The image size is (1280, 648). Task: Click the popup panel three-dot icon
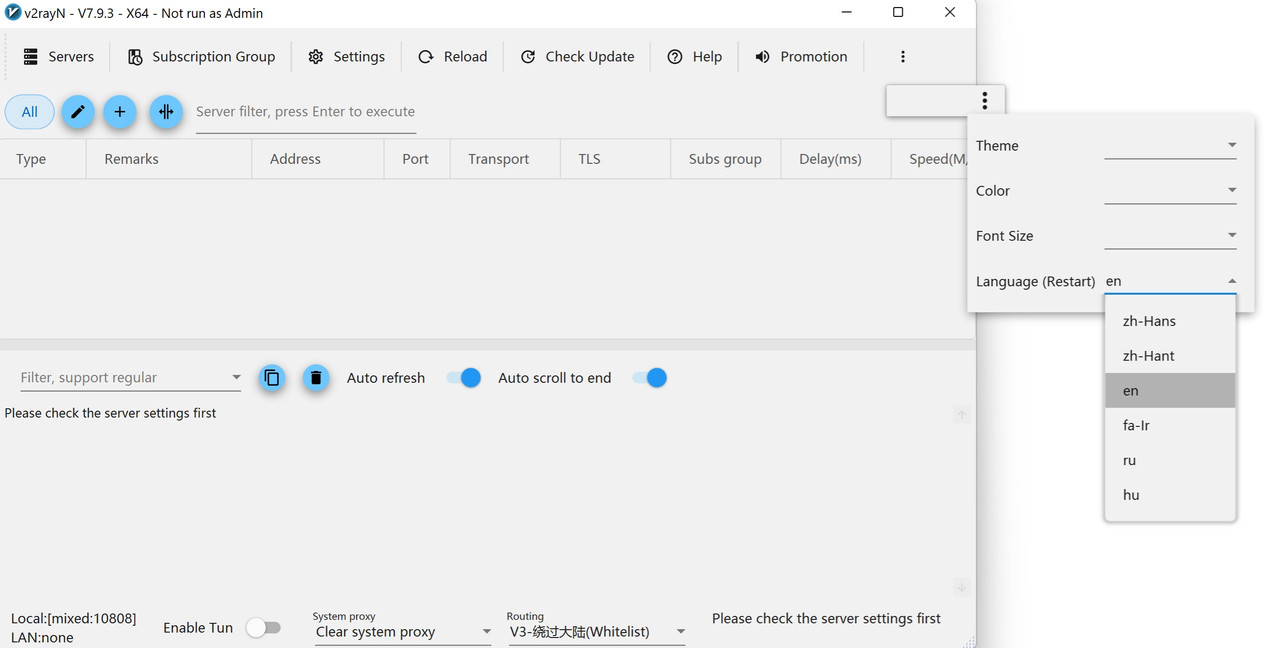pos(985,100)
